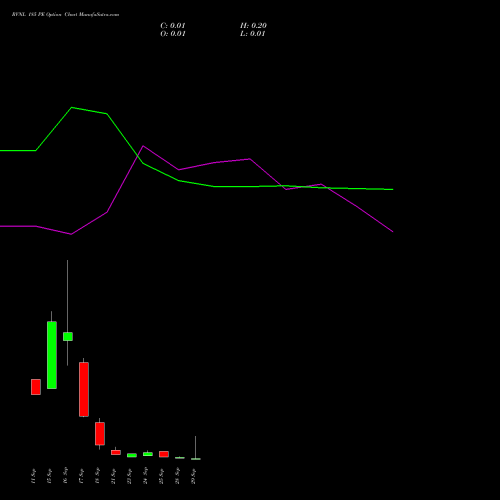The width and height of the screenshot is (500, 500).
Task: Click the '25 Sep' date axis label
Action: [161, 476]
